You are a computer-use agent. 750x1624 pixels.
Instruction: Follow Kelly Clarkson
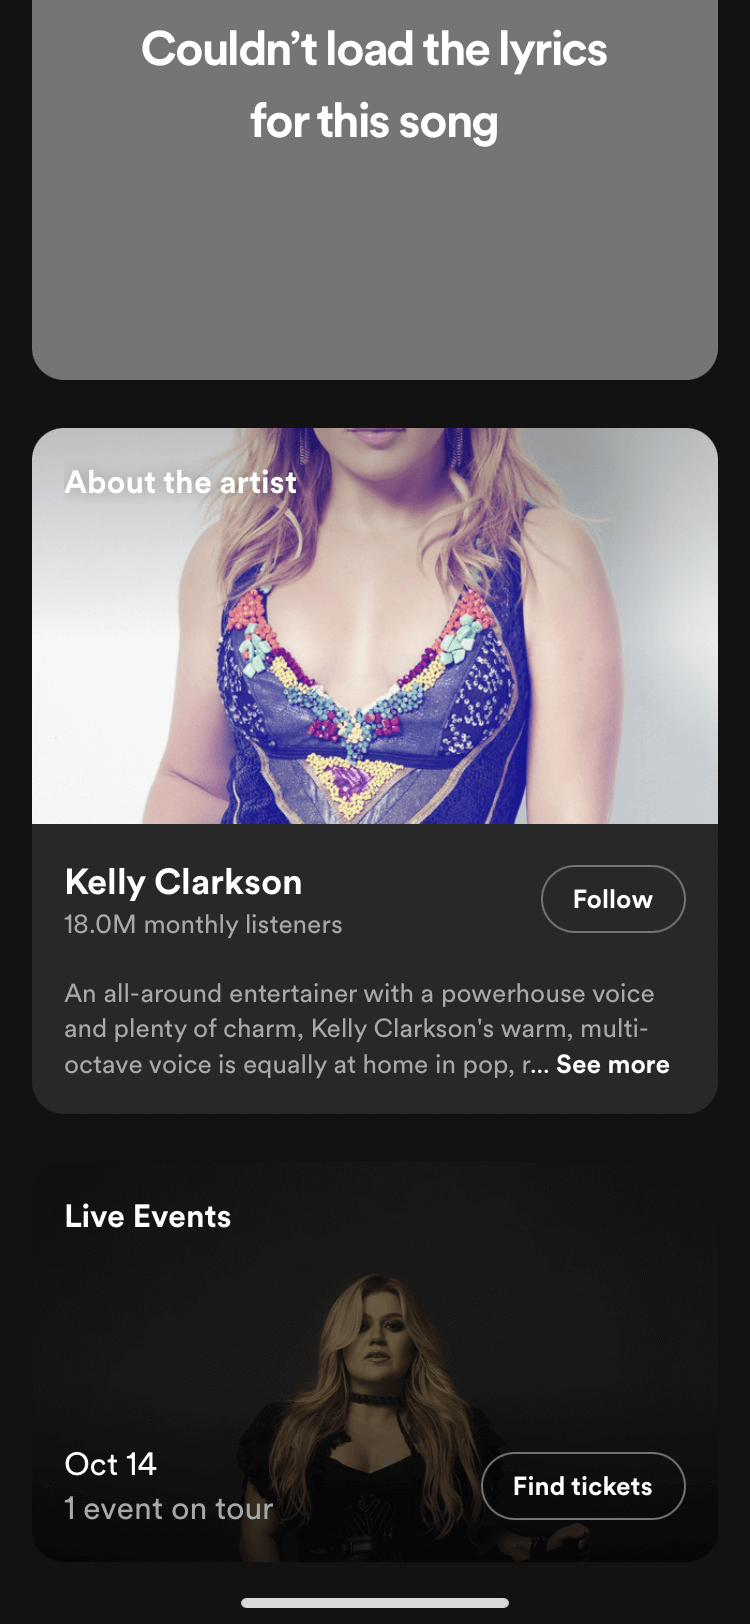(x=613, y=899)
